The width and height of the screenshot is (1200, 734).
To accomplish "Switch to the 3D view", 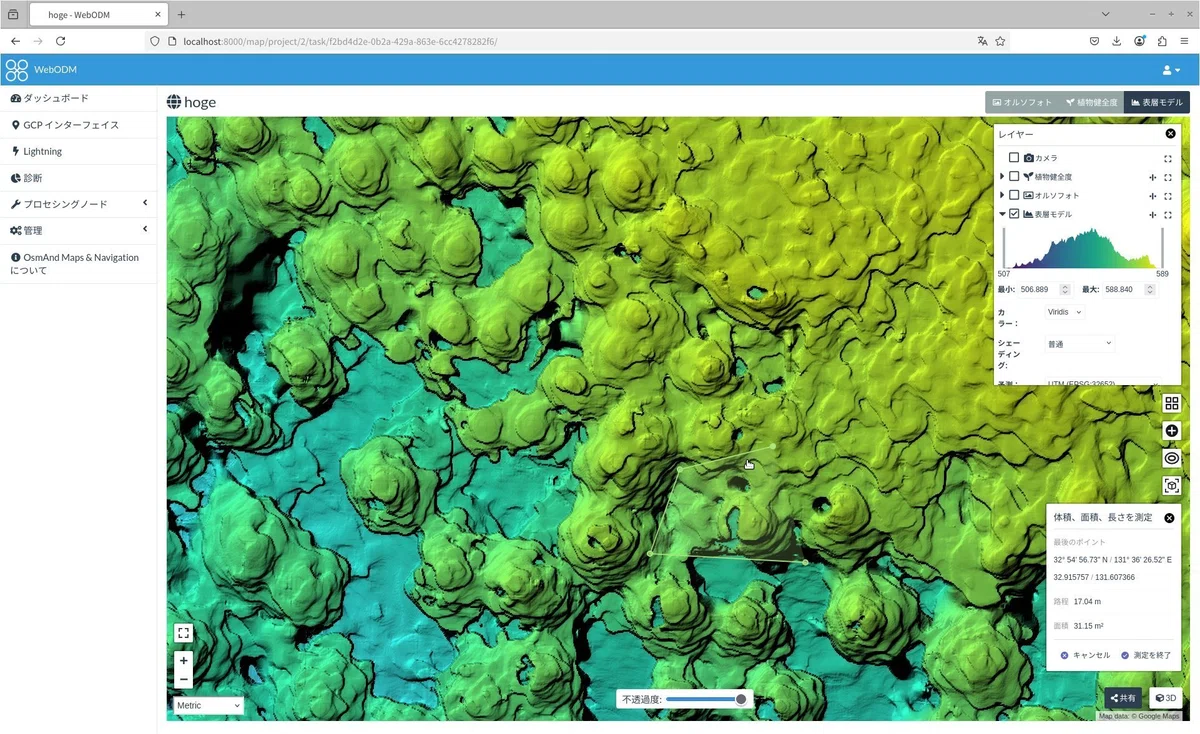I will (1165, 698).
